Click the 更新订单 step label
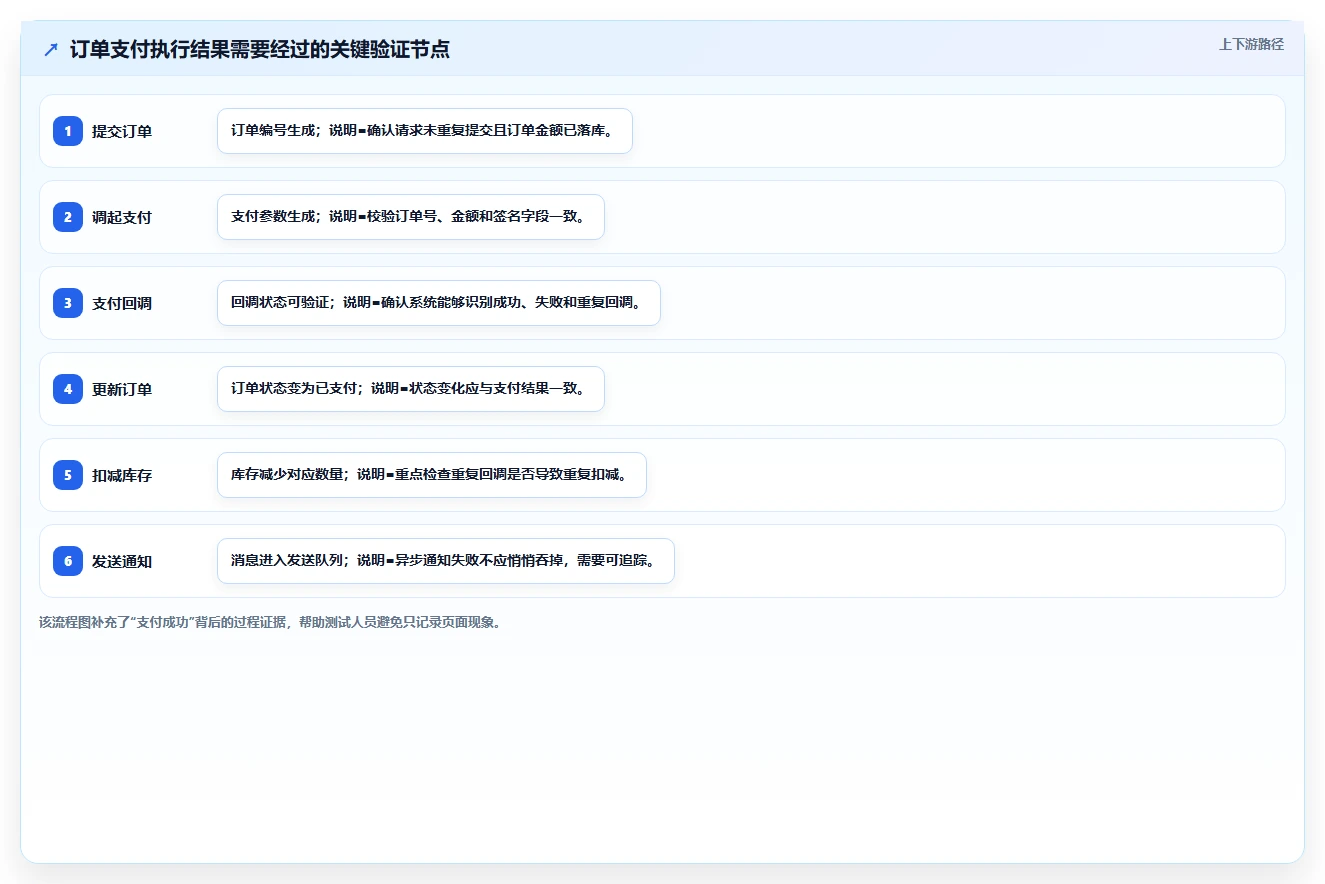The height and width of the screenshot is (884, 1325). tap(122, 389)
